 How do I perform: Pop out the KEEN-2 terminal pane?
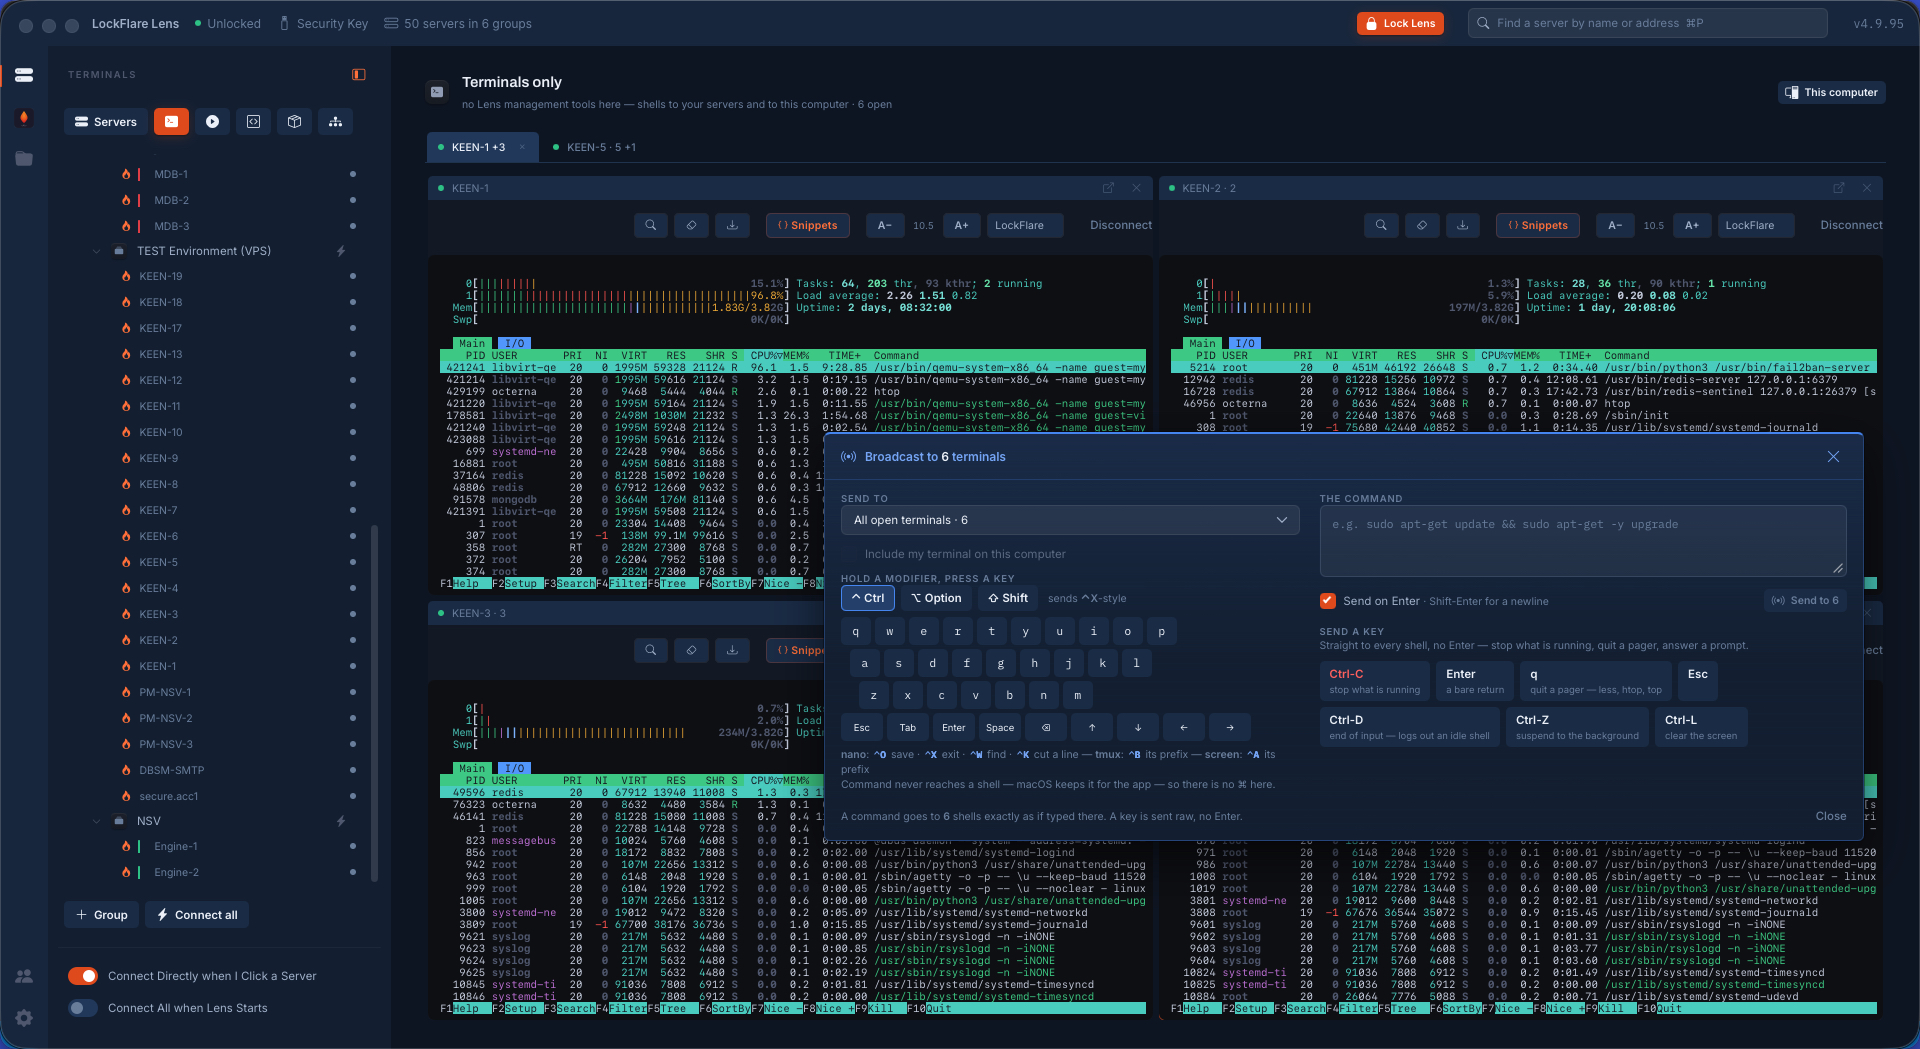[1838, 188]
